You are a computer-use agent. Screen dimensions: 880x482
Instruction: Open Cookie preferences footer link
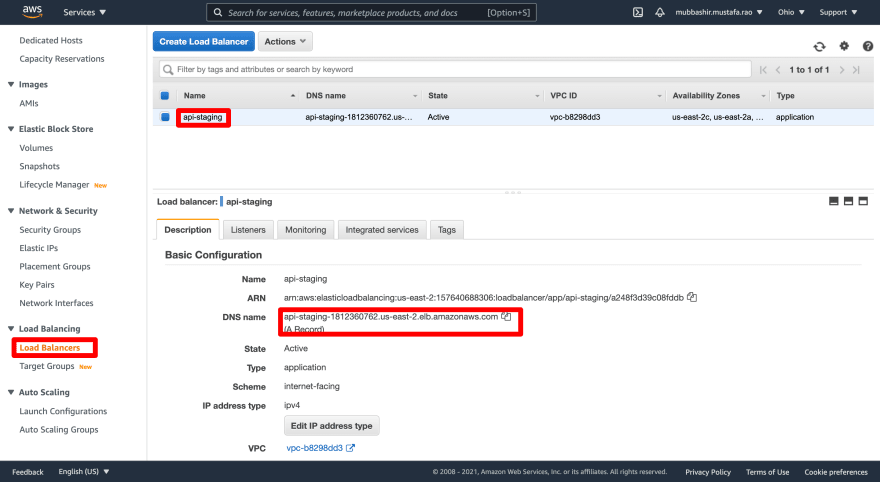click(x=836, y=472)
